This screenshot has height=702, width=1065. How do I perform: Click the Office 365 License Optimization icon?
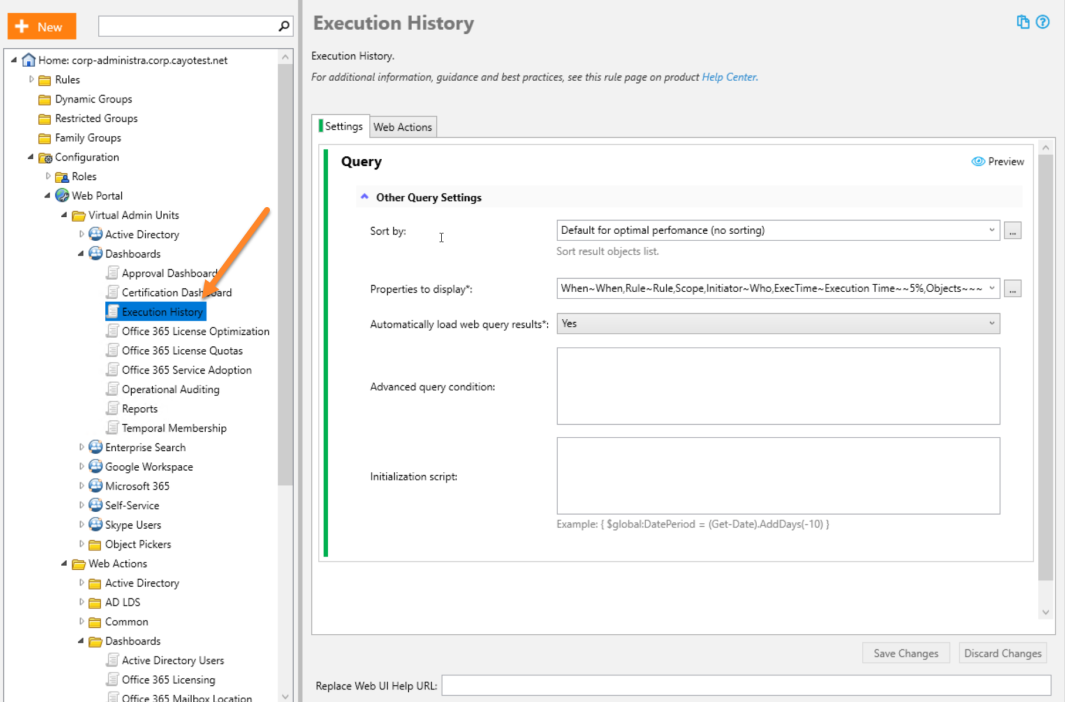(112, 331)
